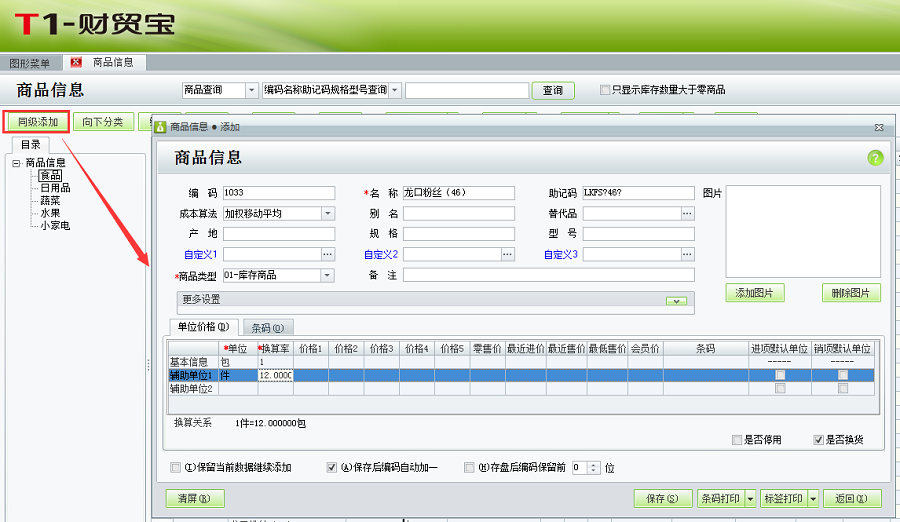Select the 条码 tab

[x=268, y=328]
